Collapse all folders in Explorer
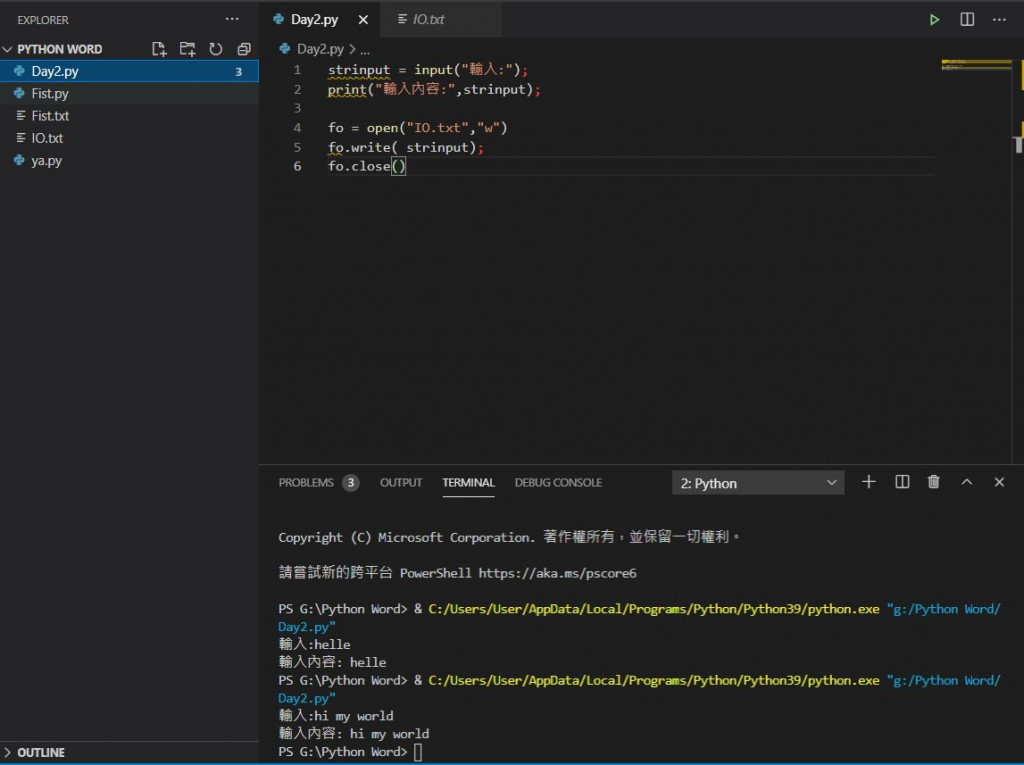This screenshot has height=765, width=1024. tap(244, 49)
